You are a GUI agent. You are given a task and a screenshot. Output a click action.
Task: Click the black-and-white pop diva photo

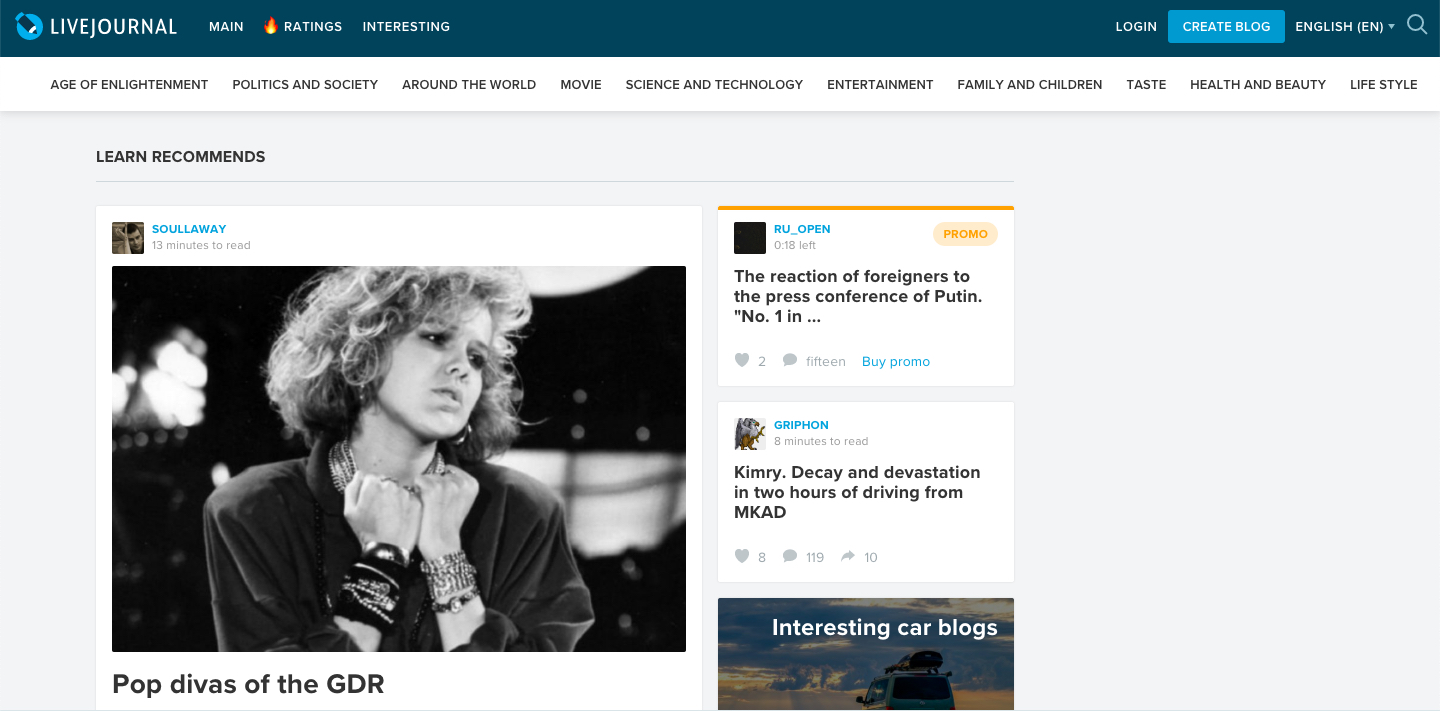pos(399,459)
